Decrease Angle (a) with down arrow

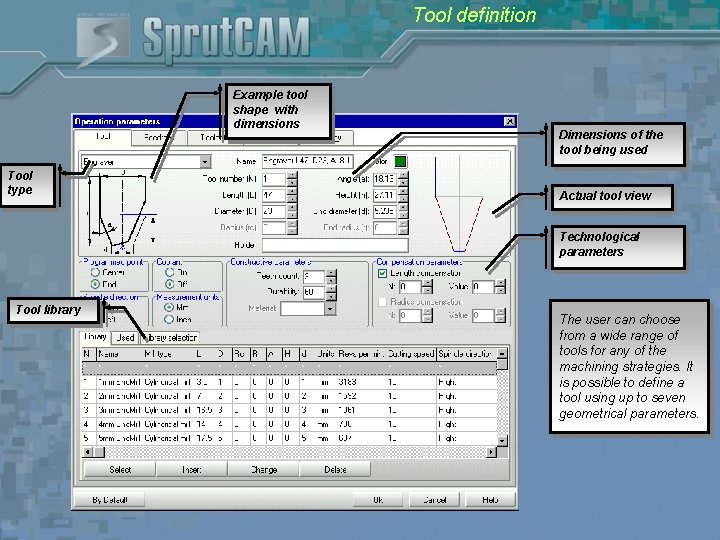click(x=403, y=182)
